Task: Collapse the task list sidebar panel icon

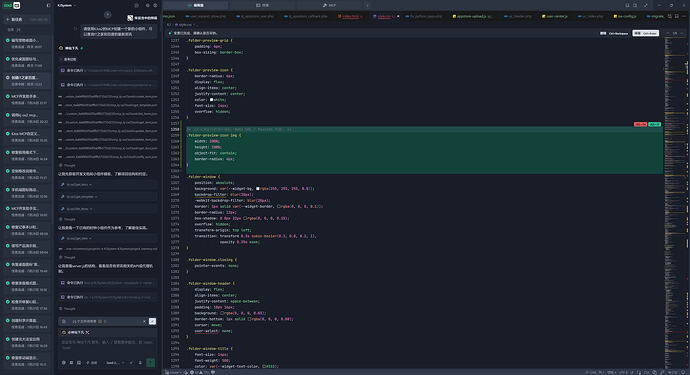Action: tap(48, 5)
